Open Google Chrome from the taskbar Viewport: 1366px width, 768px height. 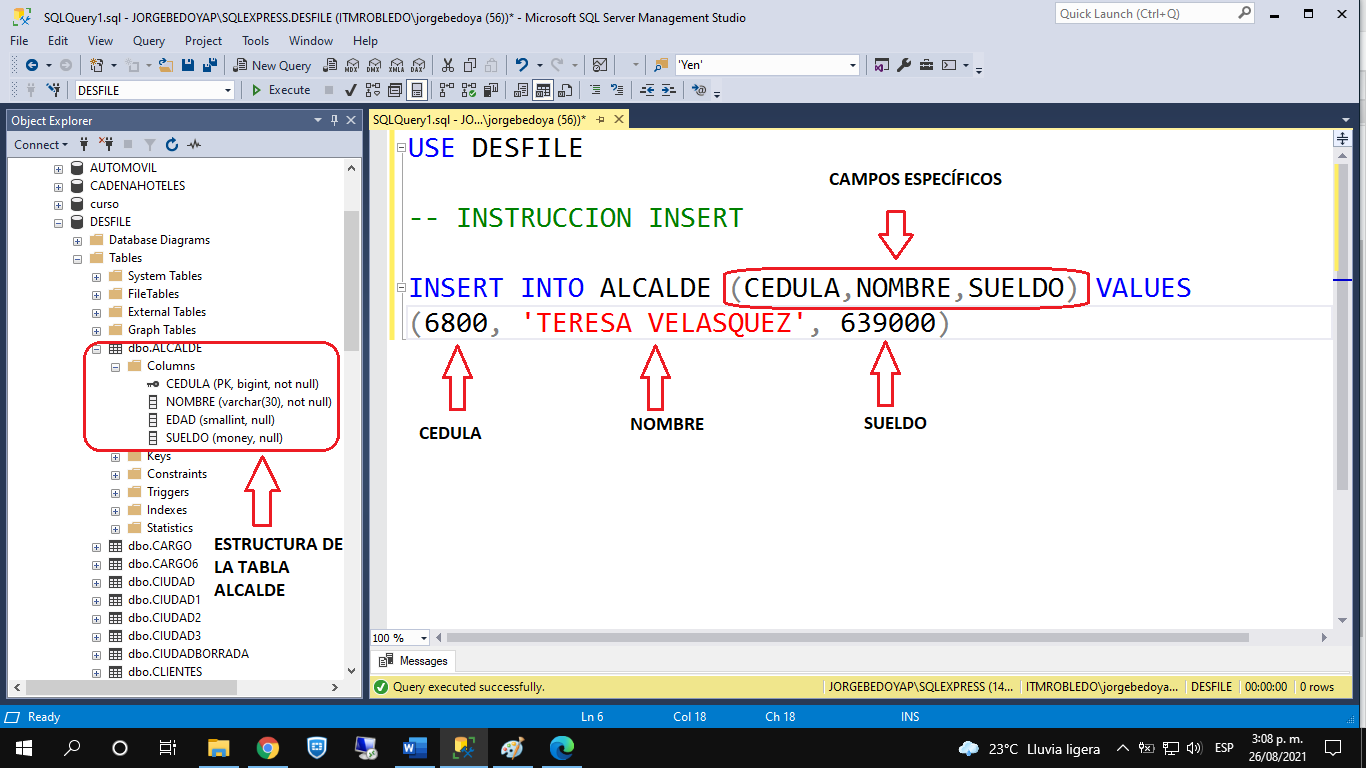pos(267,748)
